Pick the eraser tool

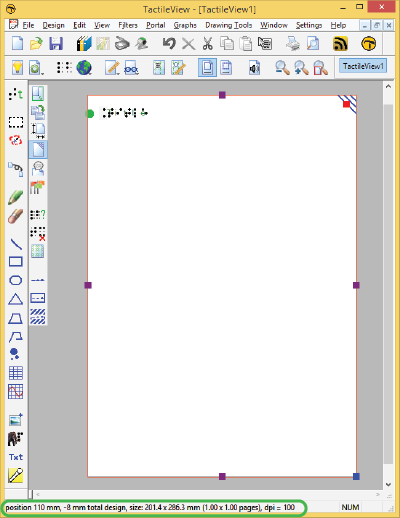coord(15,216)
